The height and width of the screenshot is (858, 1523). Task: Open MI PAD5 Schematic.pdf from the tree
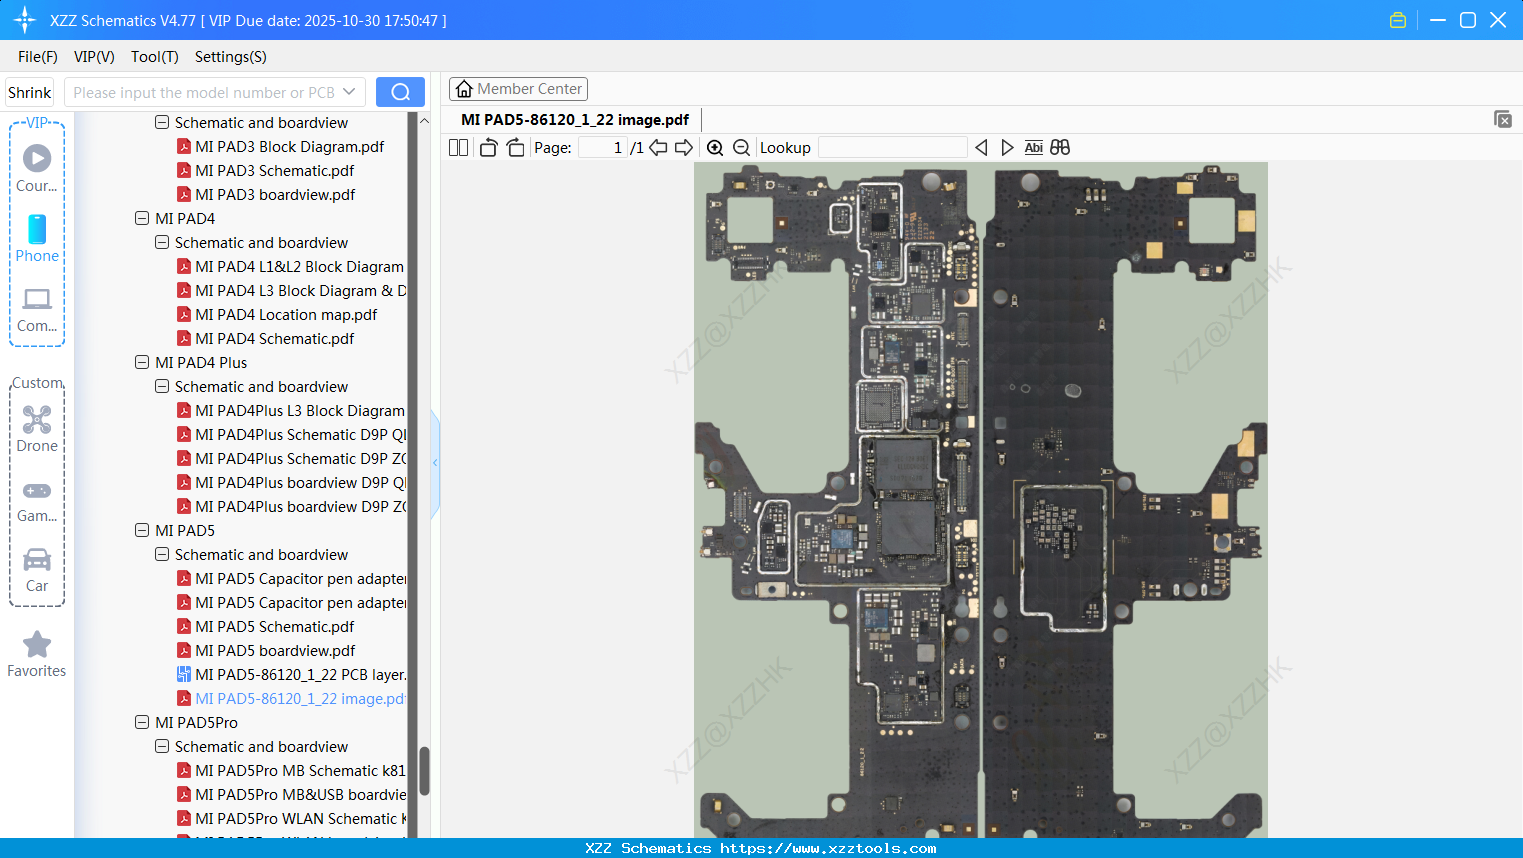pos(274,626)
